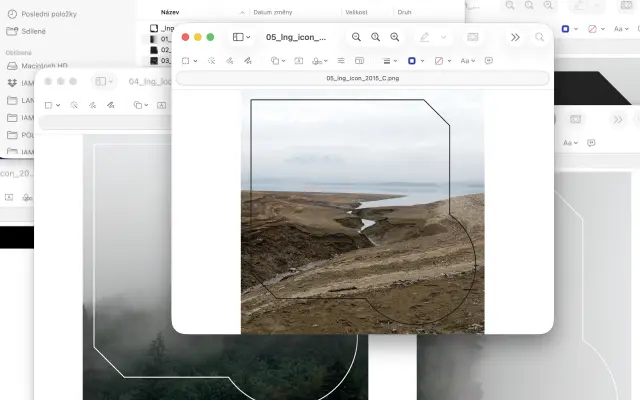
Task: Sort Finder list by Název column
Action: click(x=170, y=12)
